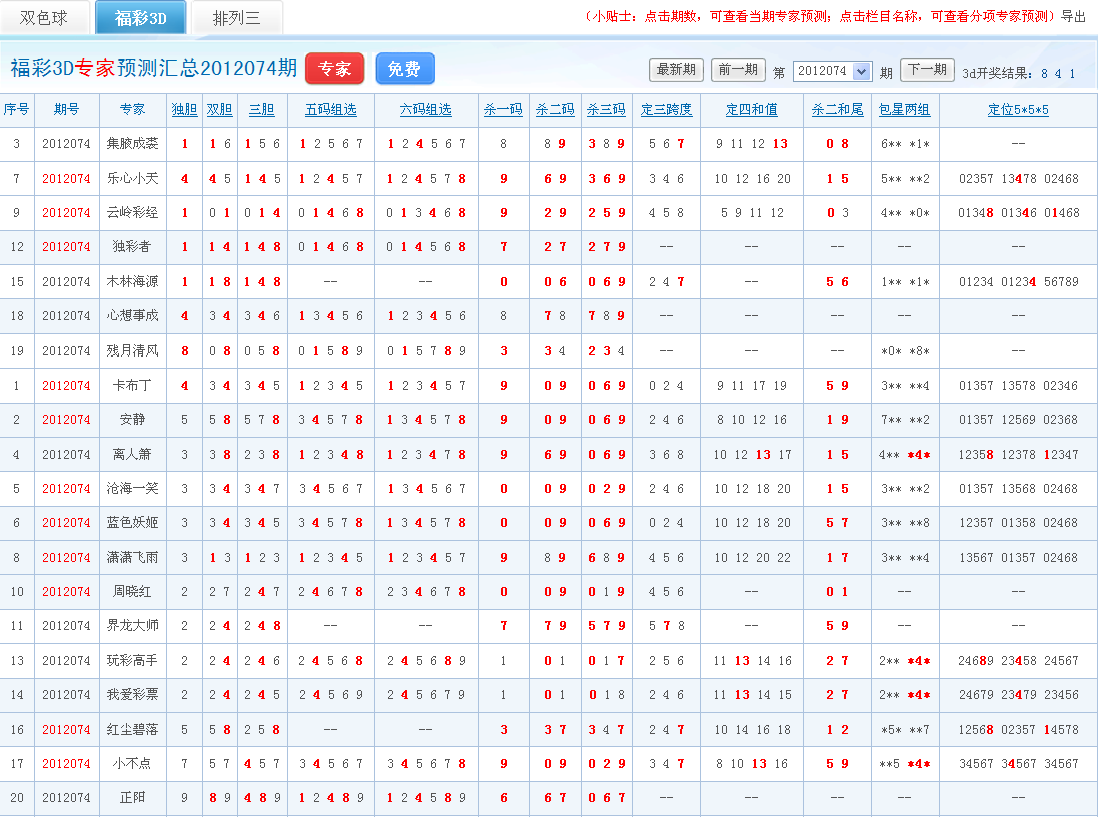Click the 下一期 button

click(927, 70)
